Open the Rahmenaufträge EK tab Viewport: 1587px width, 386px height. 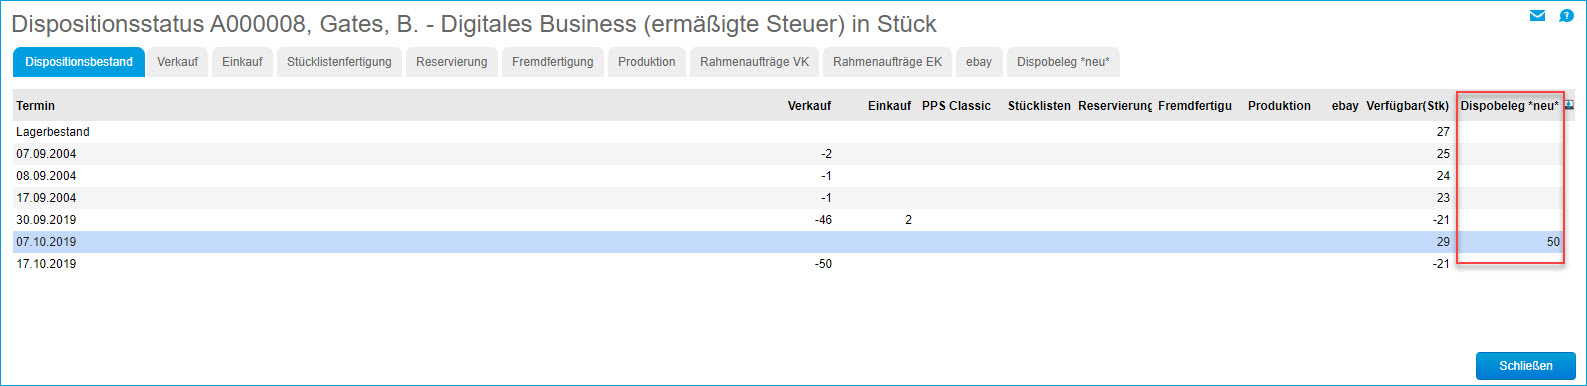pyautogui.click(x=888, y=62)
